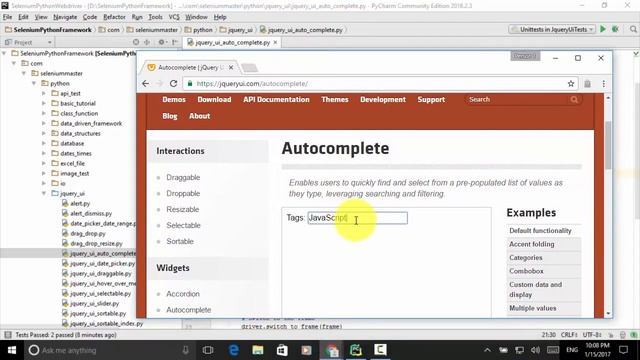The width and height of the screenshot is (640, 360).
Task: Click the search magnifier icon on jQuery site
Action: (574, 100)
